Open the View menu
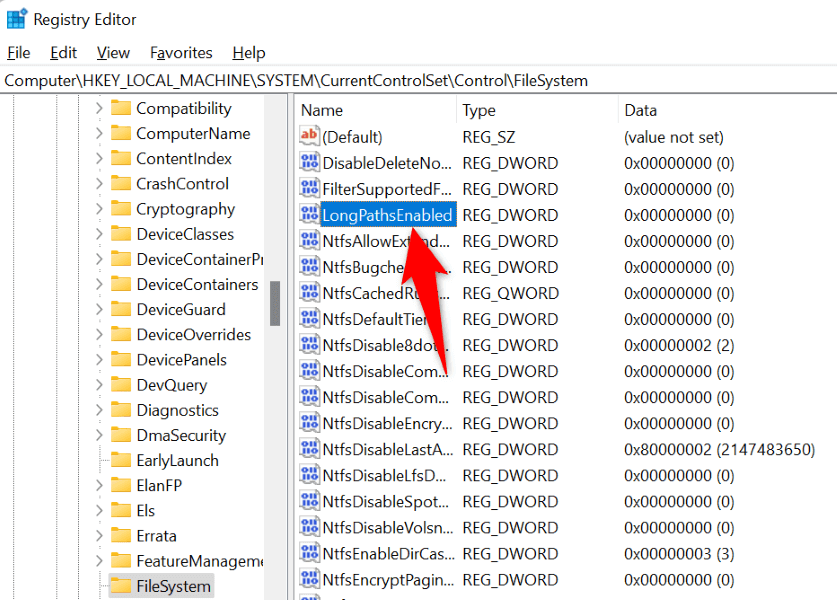837x600 pixels. (x=113, y=53)
